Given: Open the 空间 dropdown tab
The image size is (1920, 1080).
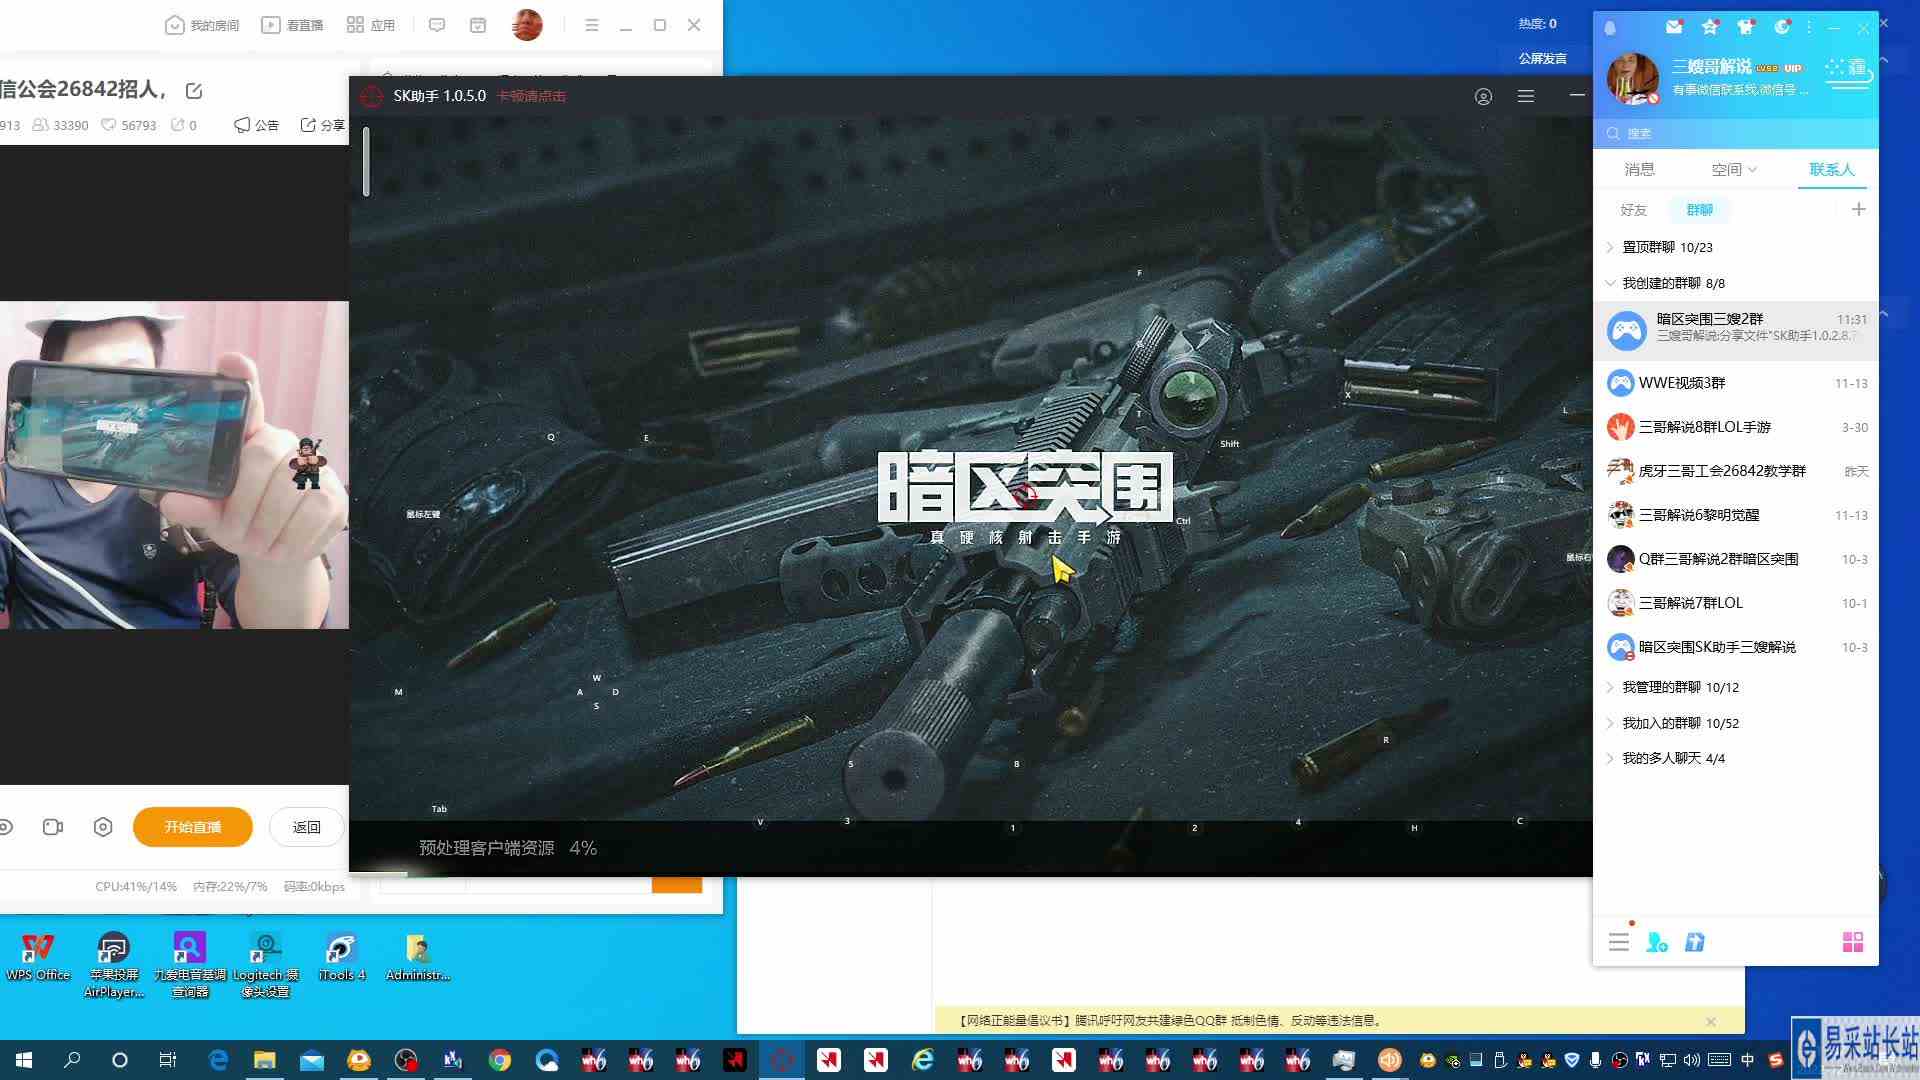Looking at the screenshot, I should pos(1733,169).
